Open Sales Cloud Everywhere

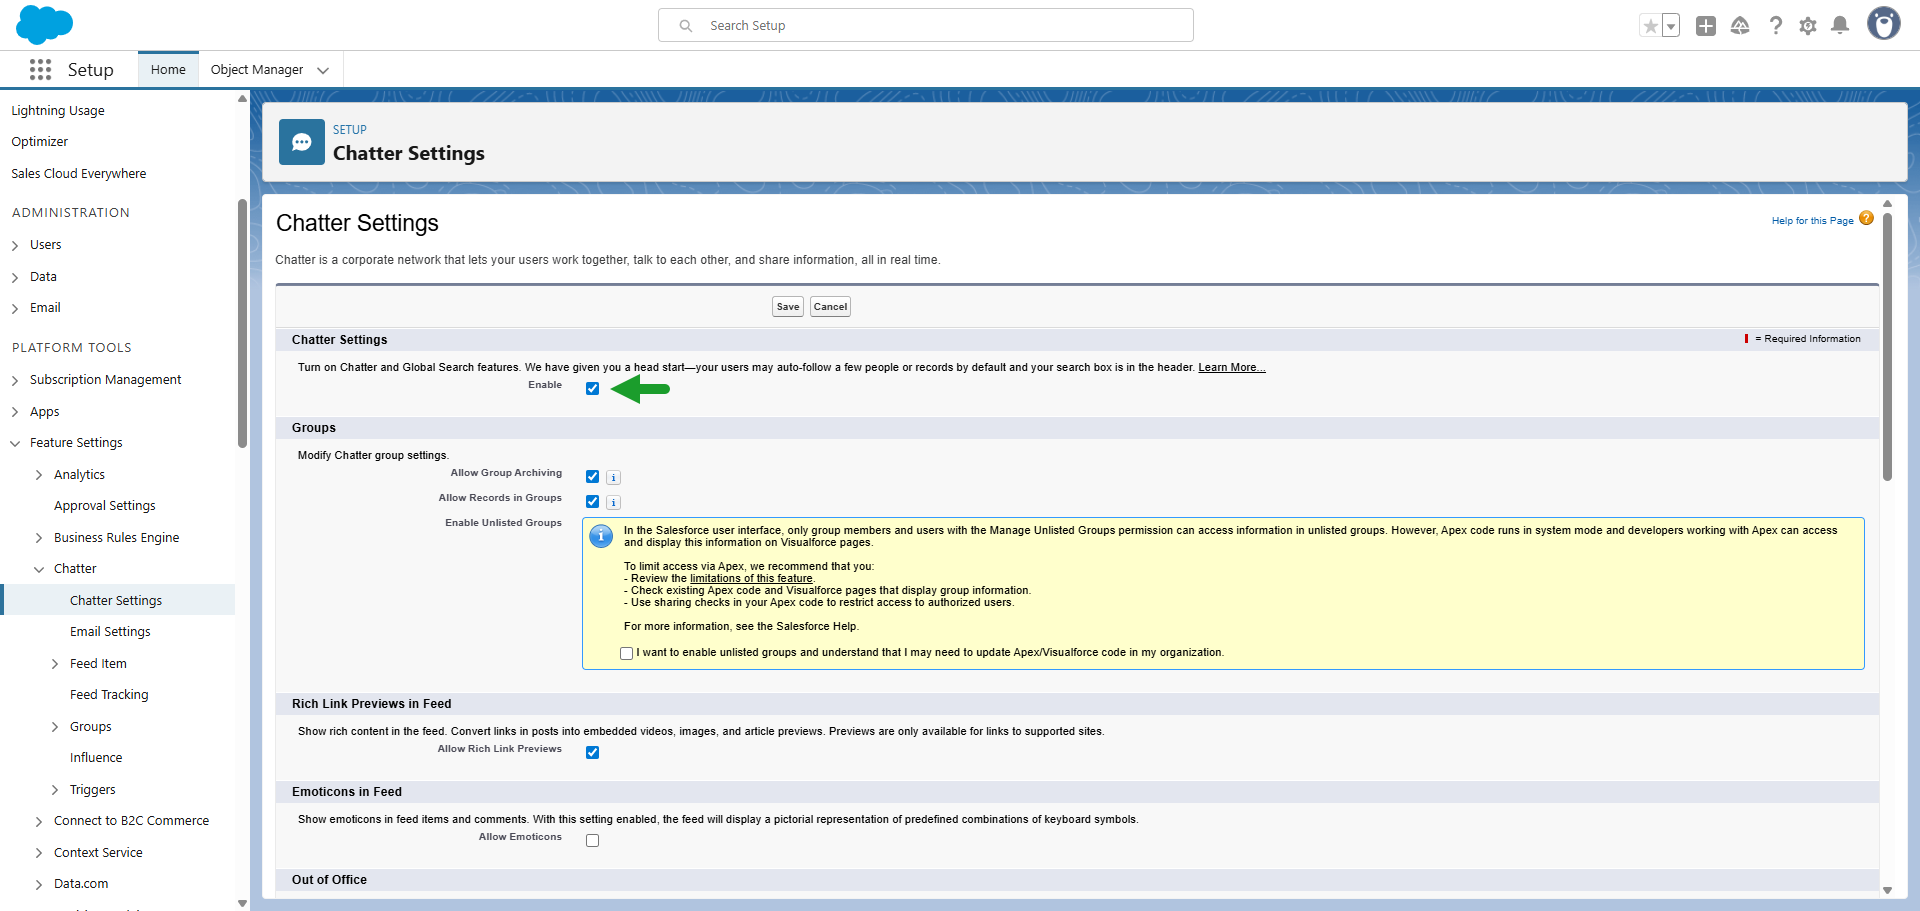coord(79,174)
